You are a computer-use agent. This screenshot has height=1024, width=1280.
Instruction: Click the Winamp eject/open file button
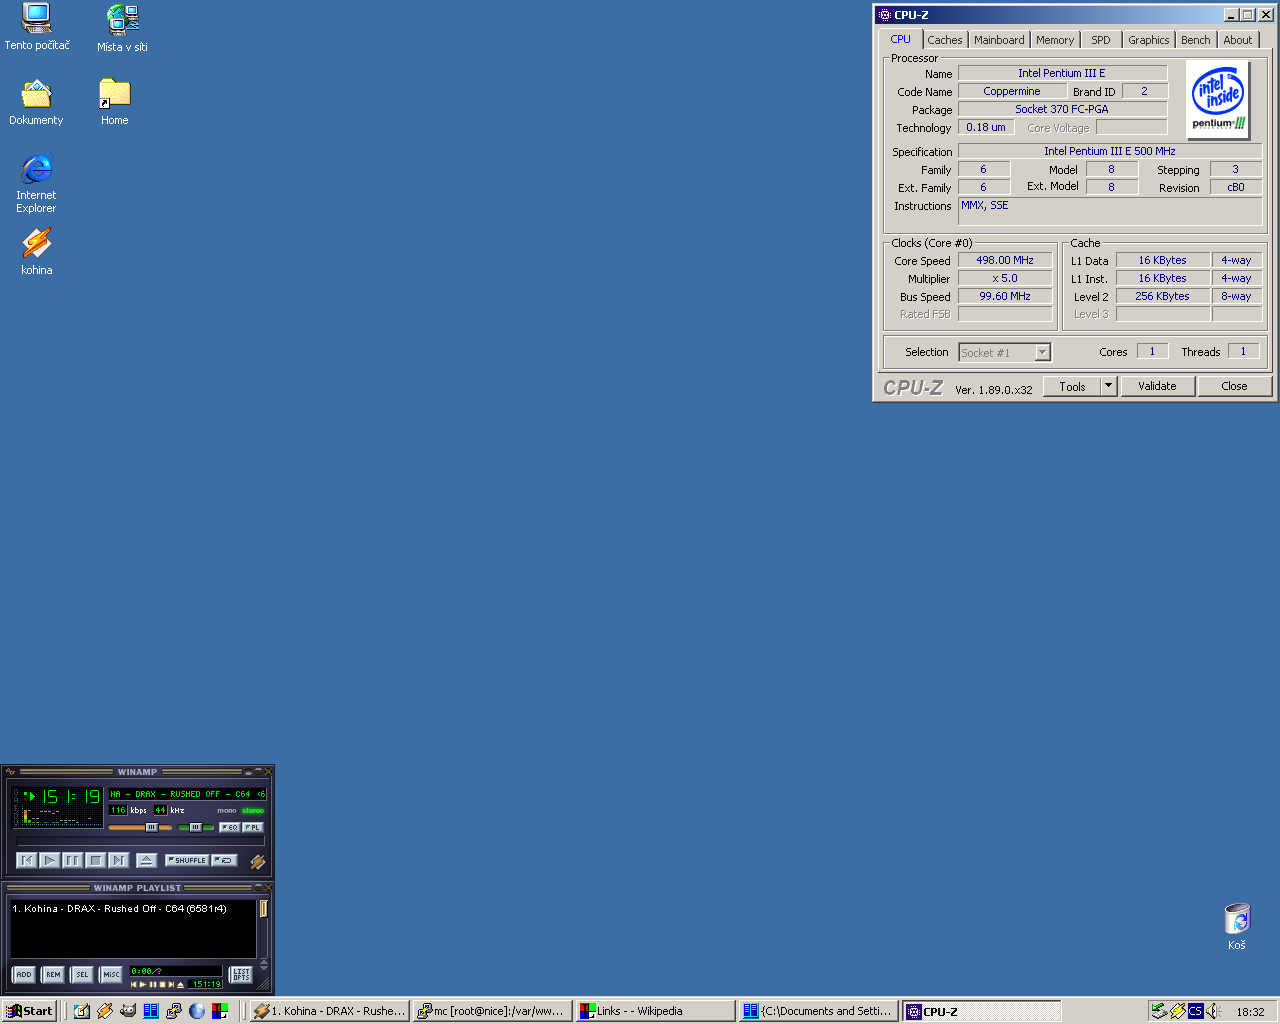pos(146,860)
